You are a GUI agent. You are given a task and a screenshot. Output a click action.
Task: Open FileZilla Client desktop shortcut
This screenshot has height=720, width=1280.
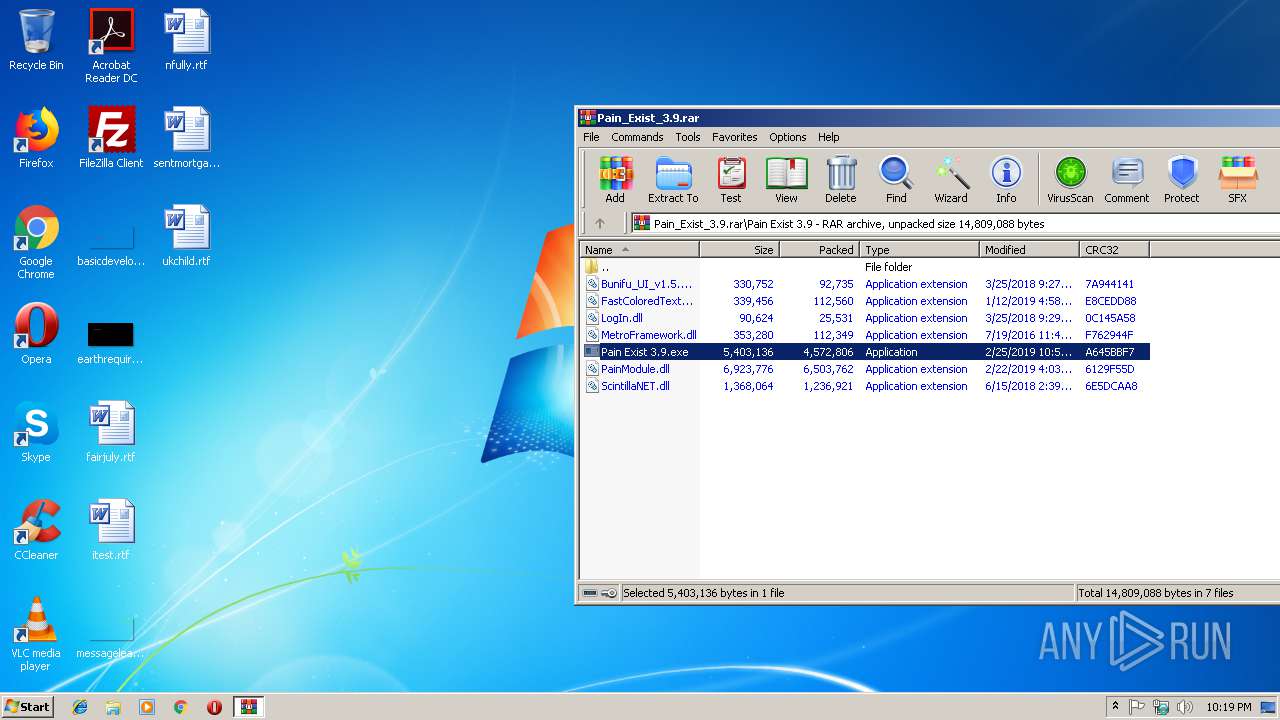click(111, 138)
